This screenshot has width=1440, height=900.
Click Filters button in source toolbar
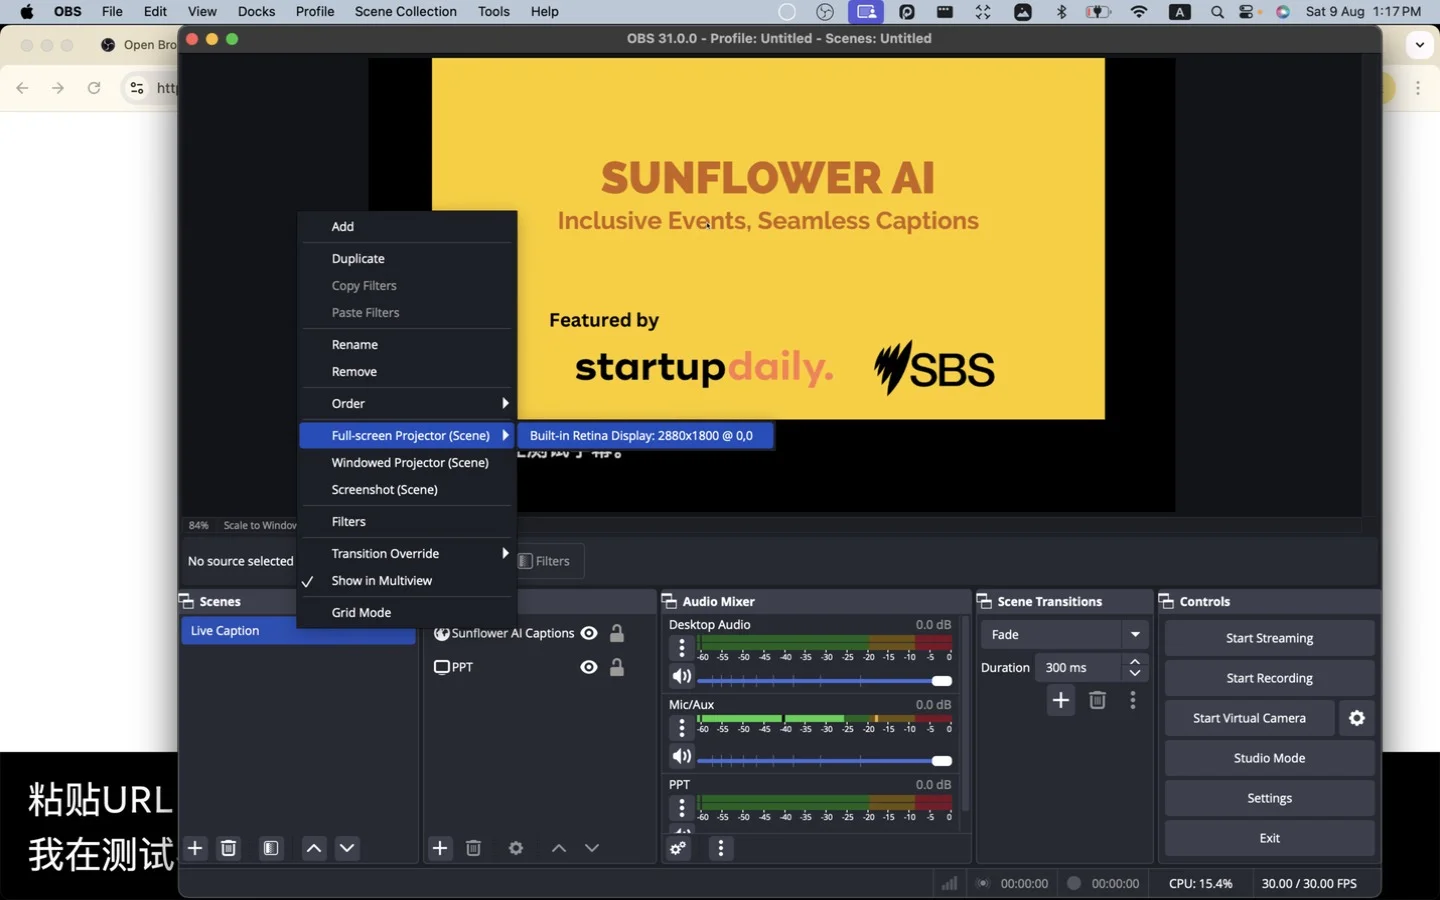pos(549,561)
